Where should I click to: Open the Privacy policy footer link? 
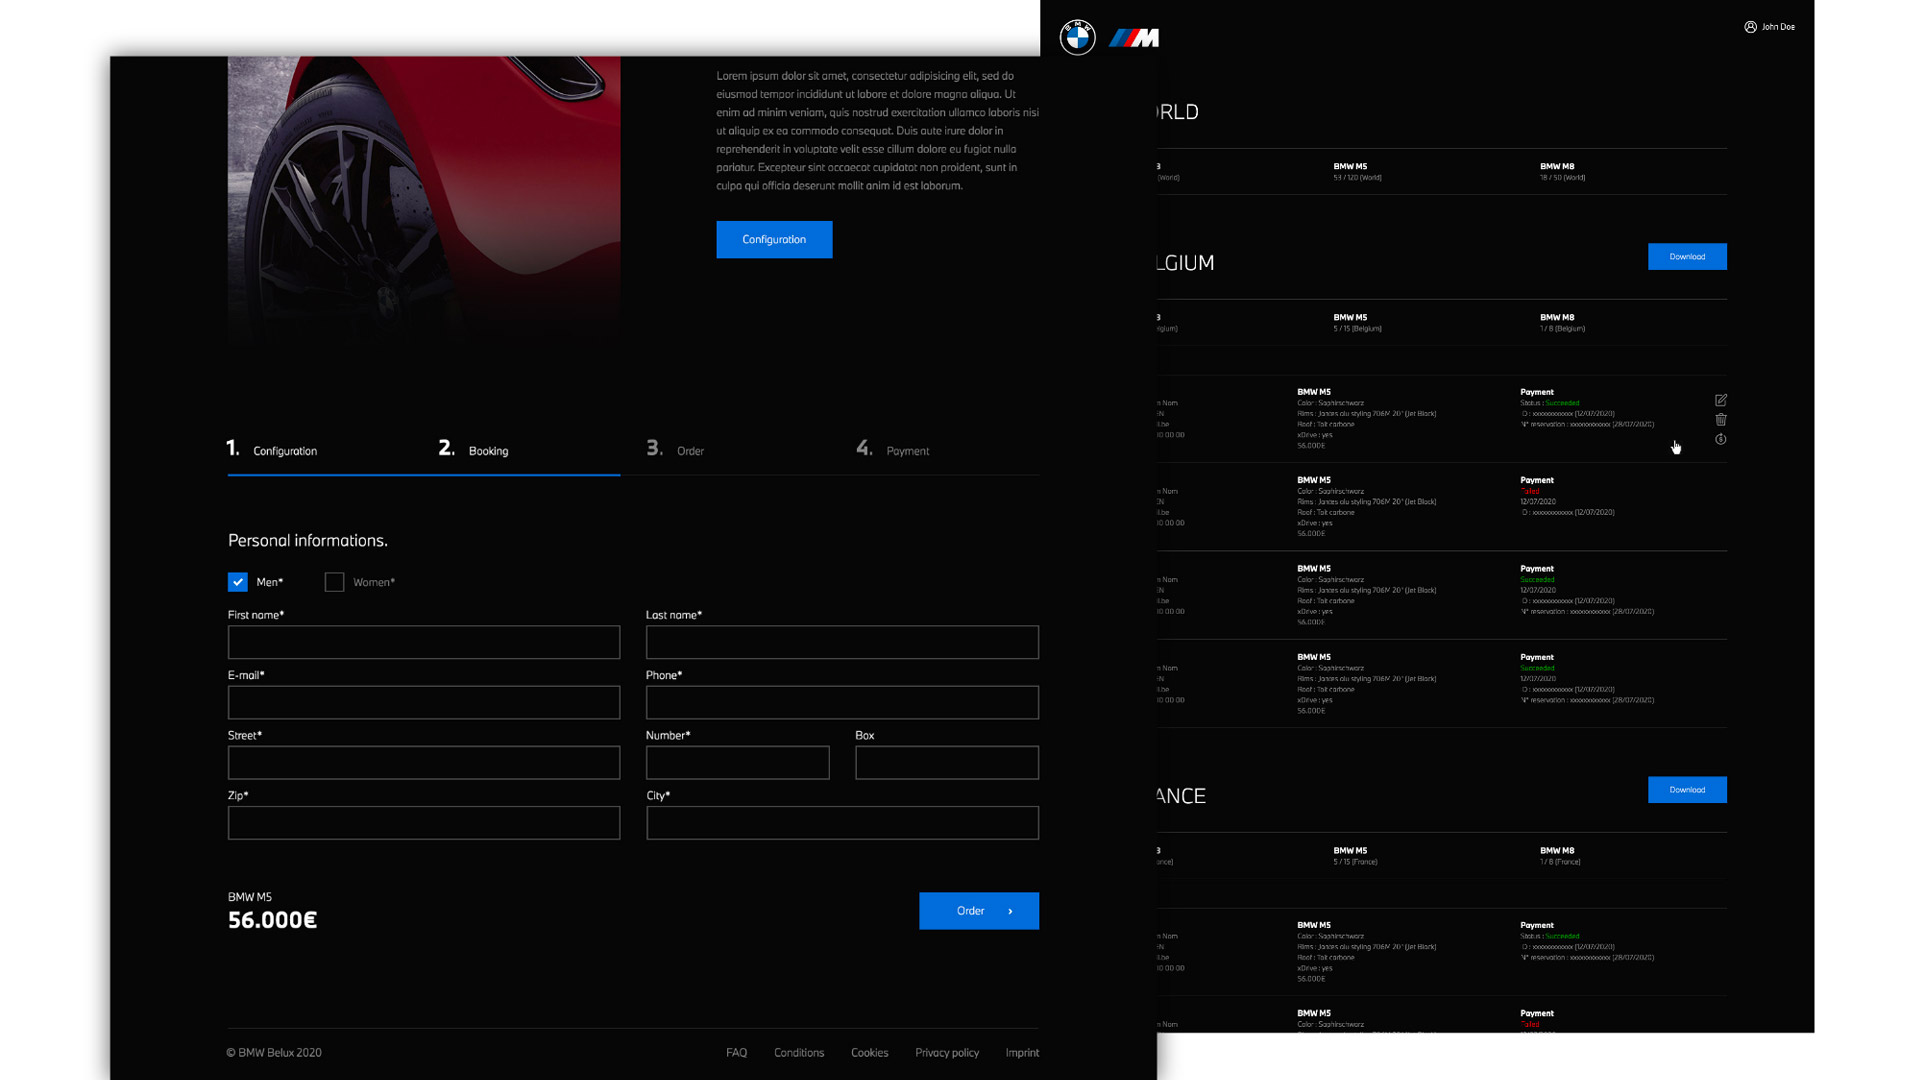pyautogui.click(x=946, y=1053)
